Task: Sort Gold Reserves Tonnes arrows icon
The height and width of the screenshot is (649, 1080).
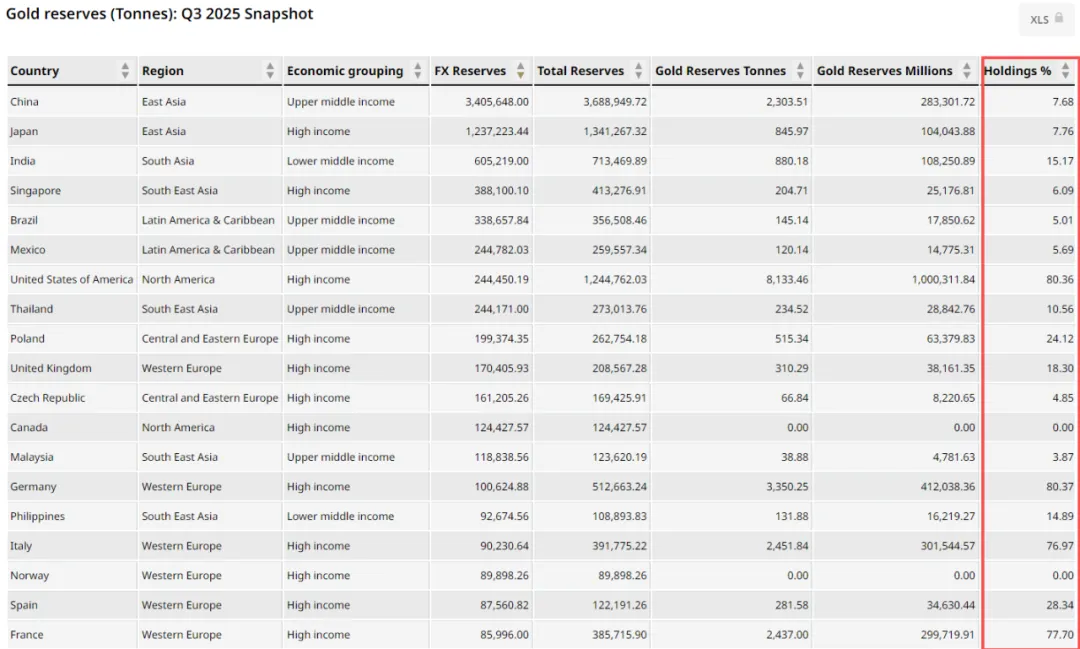Action: coord(800,70)
